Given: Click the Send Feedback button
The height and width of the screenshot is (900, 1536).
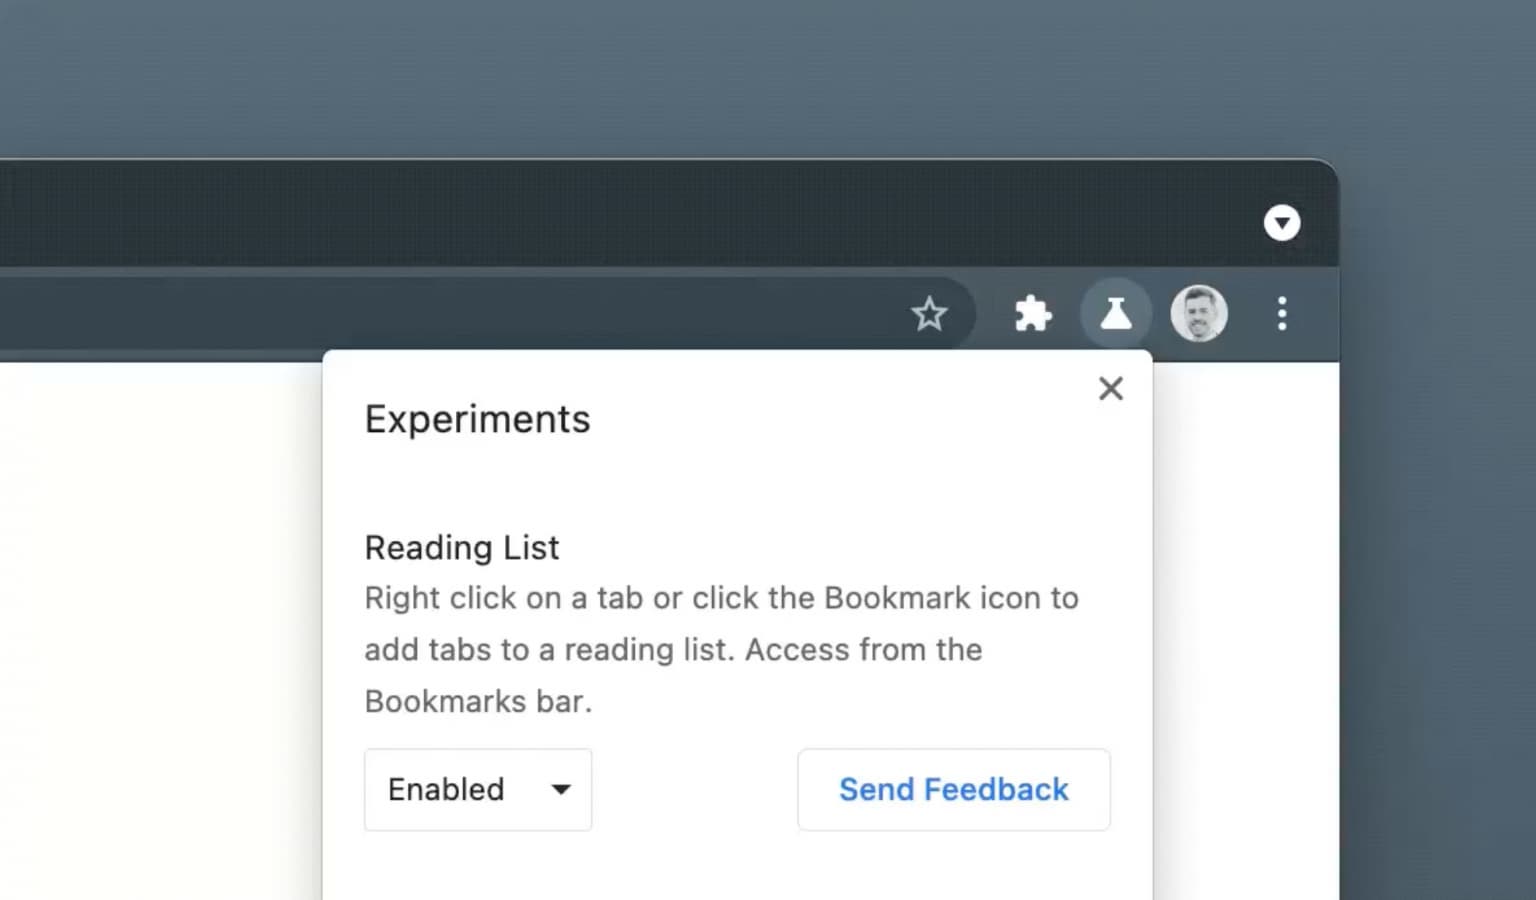Looking at the screenshot, I should click(954, 790).
